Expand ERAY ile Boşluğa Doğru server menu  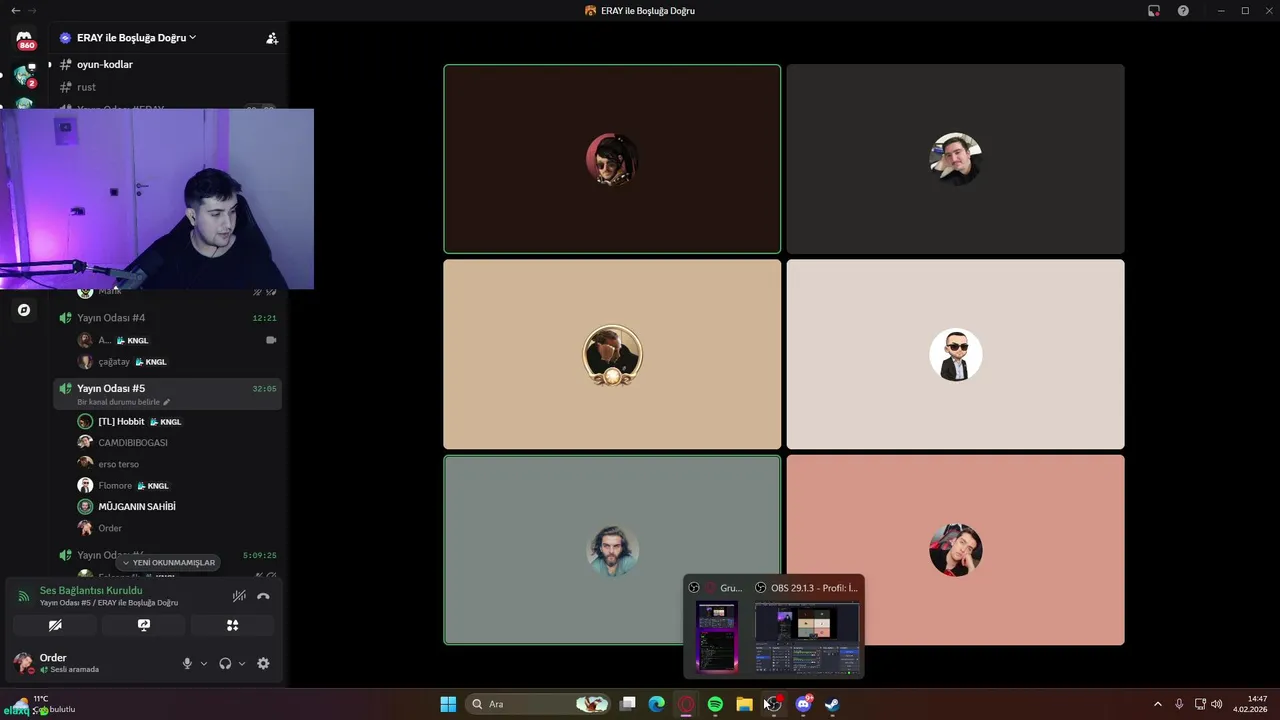137,38
